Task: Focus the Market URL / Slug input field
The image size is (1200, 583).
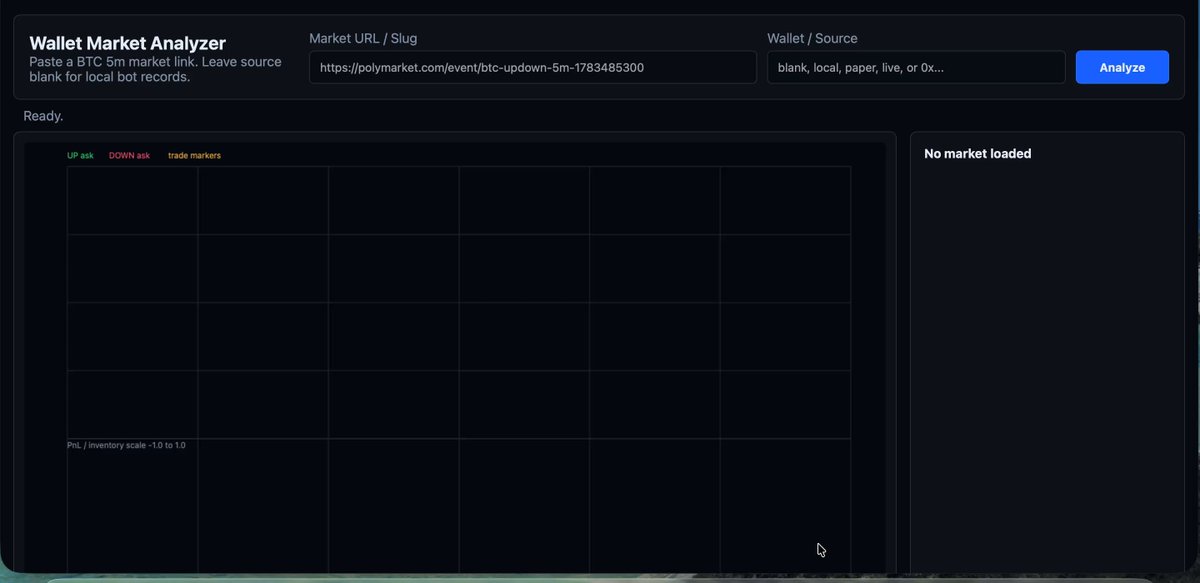Action: [x=533, y=67]
